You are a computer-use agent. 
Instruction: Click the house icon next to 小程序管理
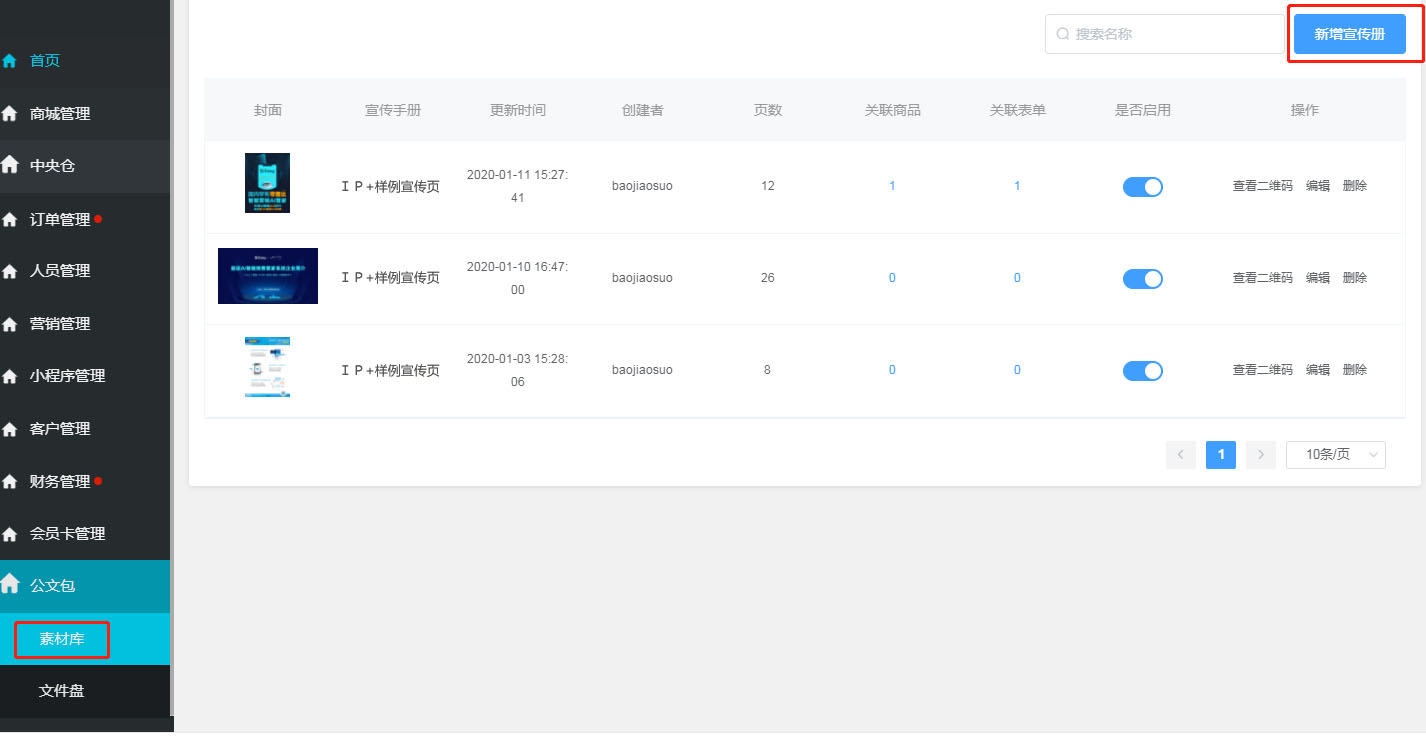tap(9, 377)
